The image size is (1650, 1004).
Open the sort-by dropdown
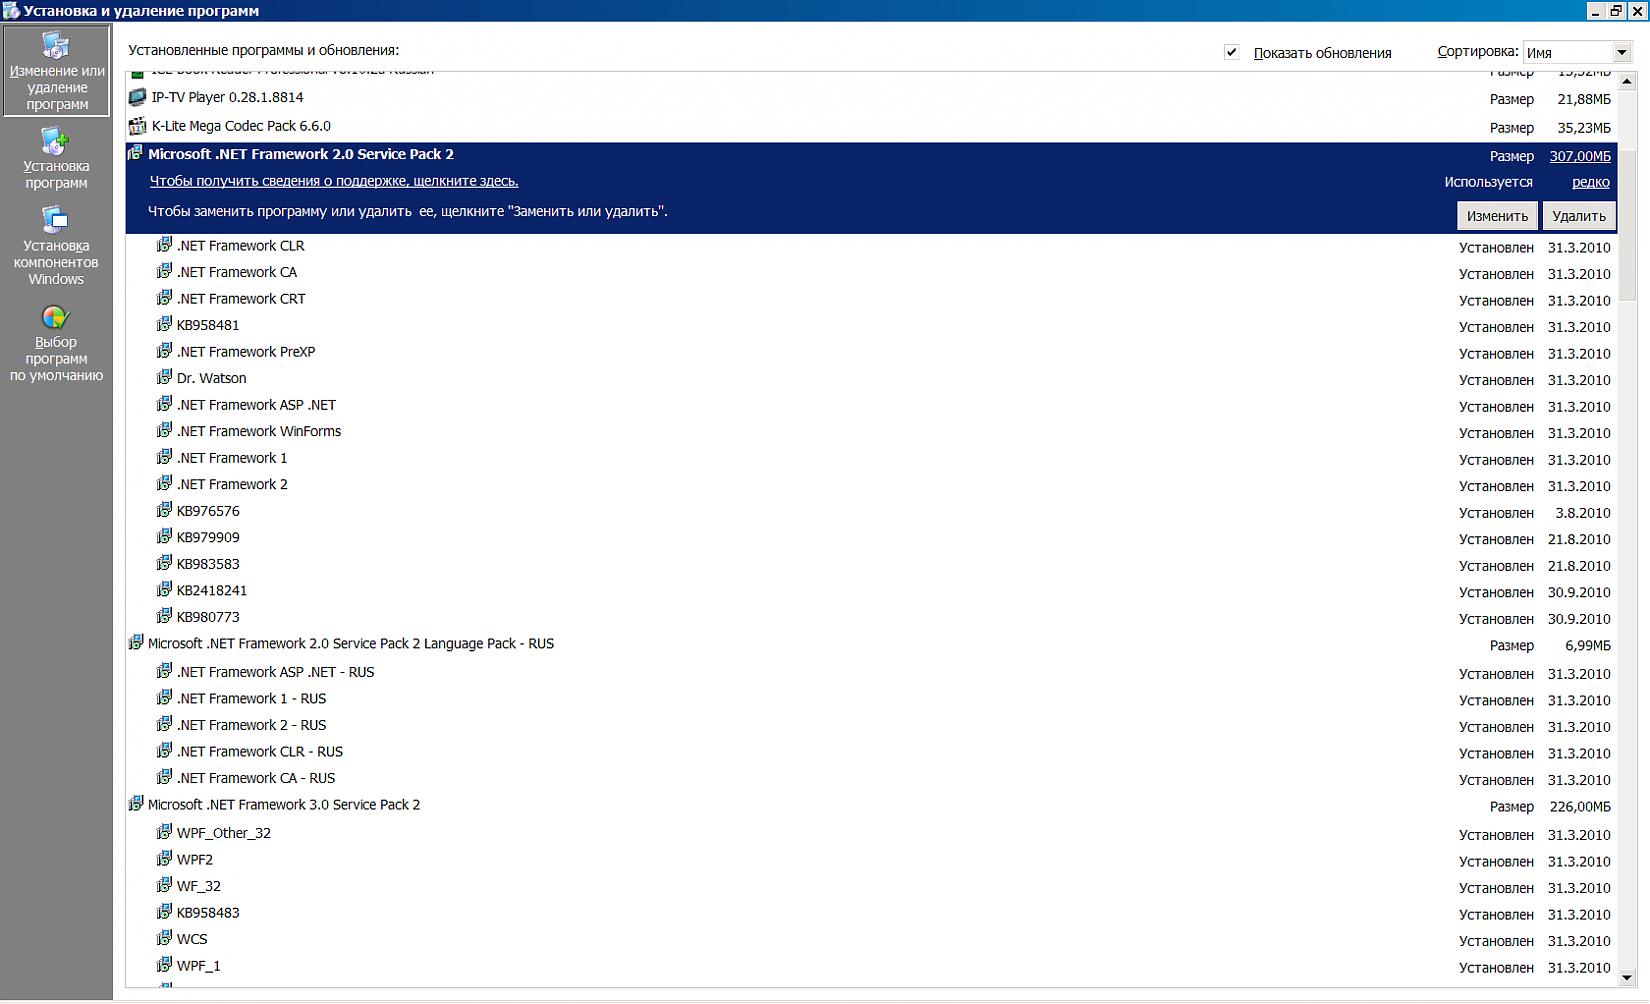pos(1621,52)
